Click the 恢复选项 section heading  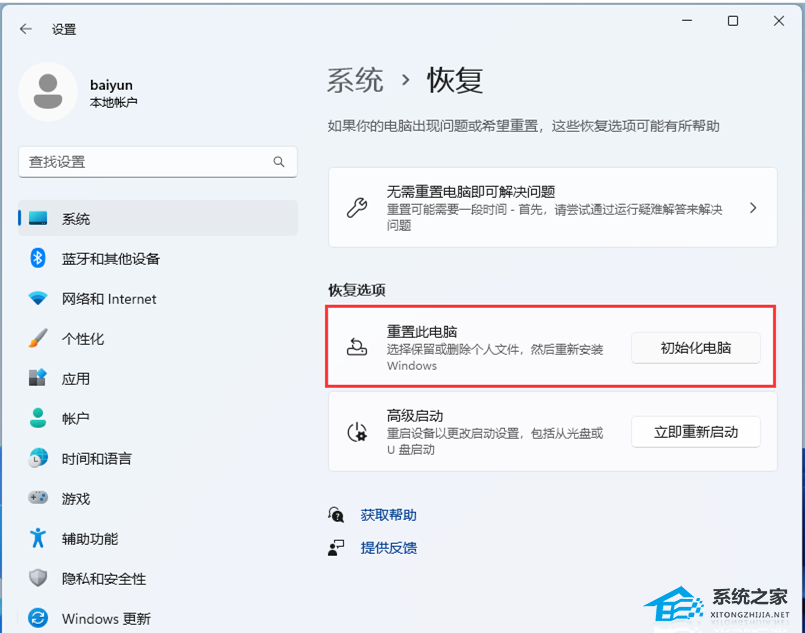(x=357, y=290)
